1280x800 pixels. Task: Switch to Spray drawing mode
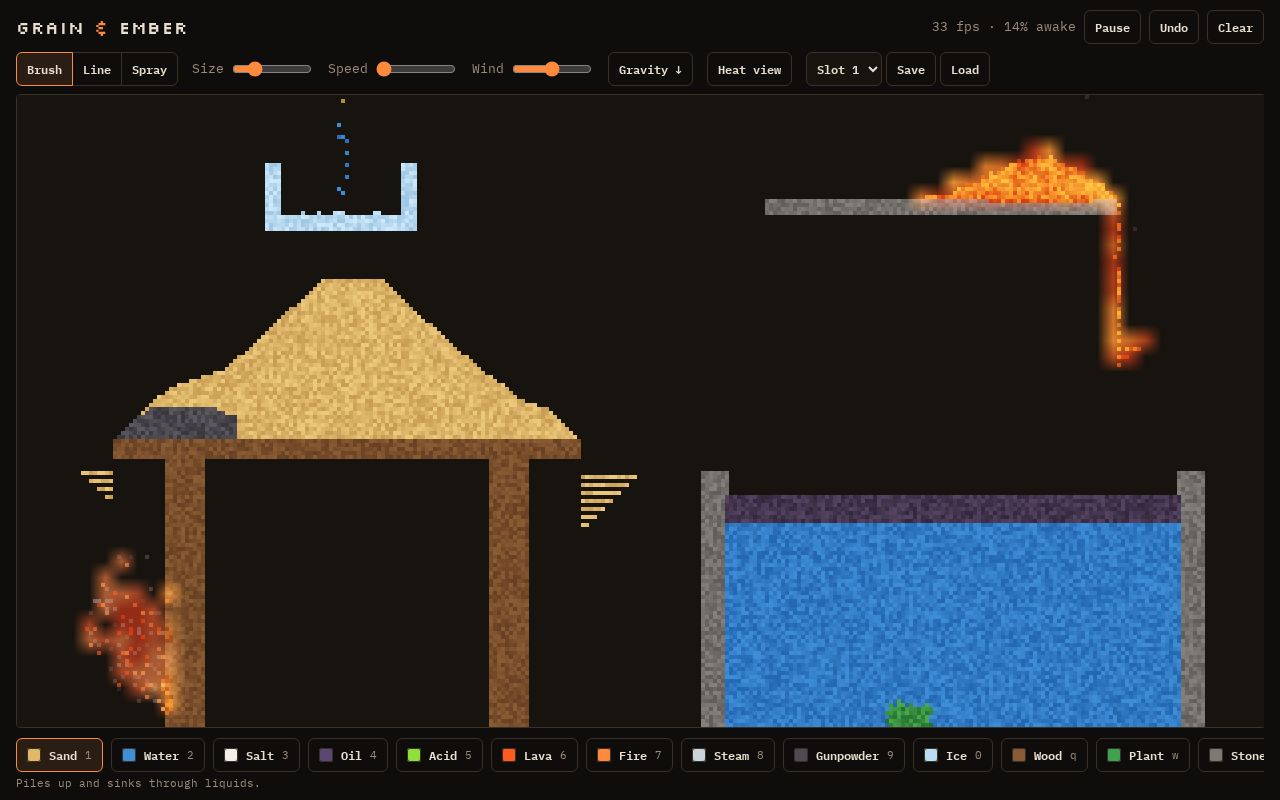point(149,69)
